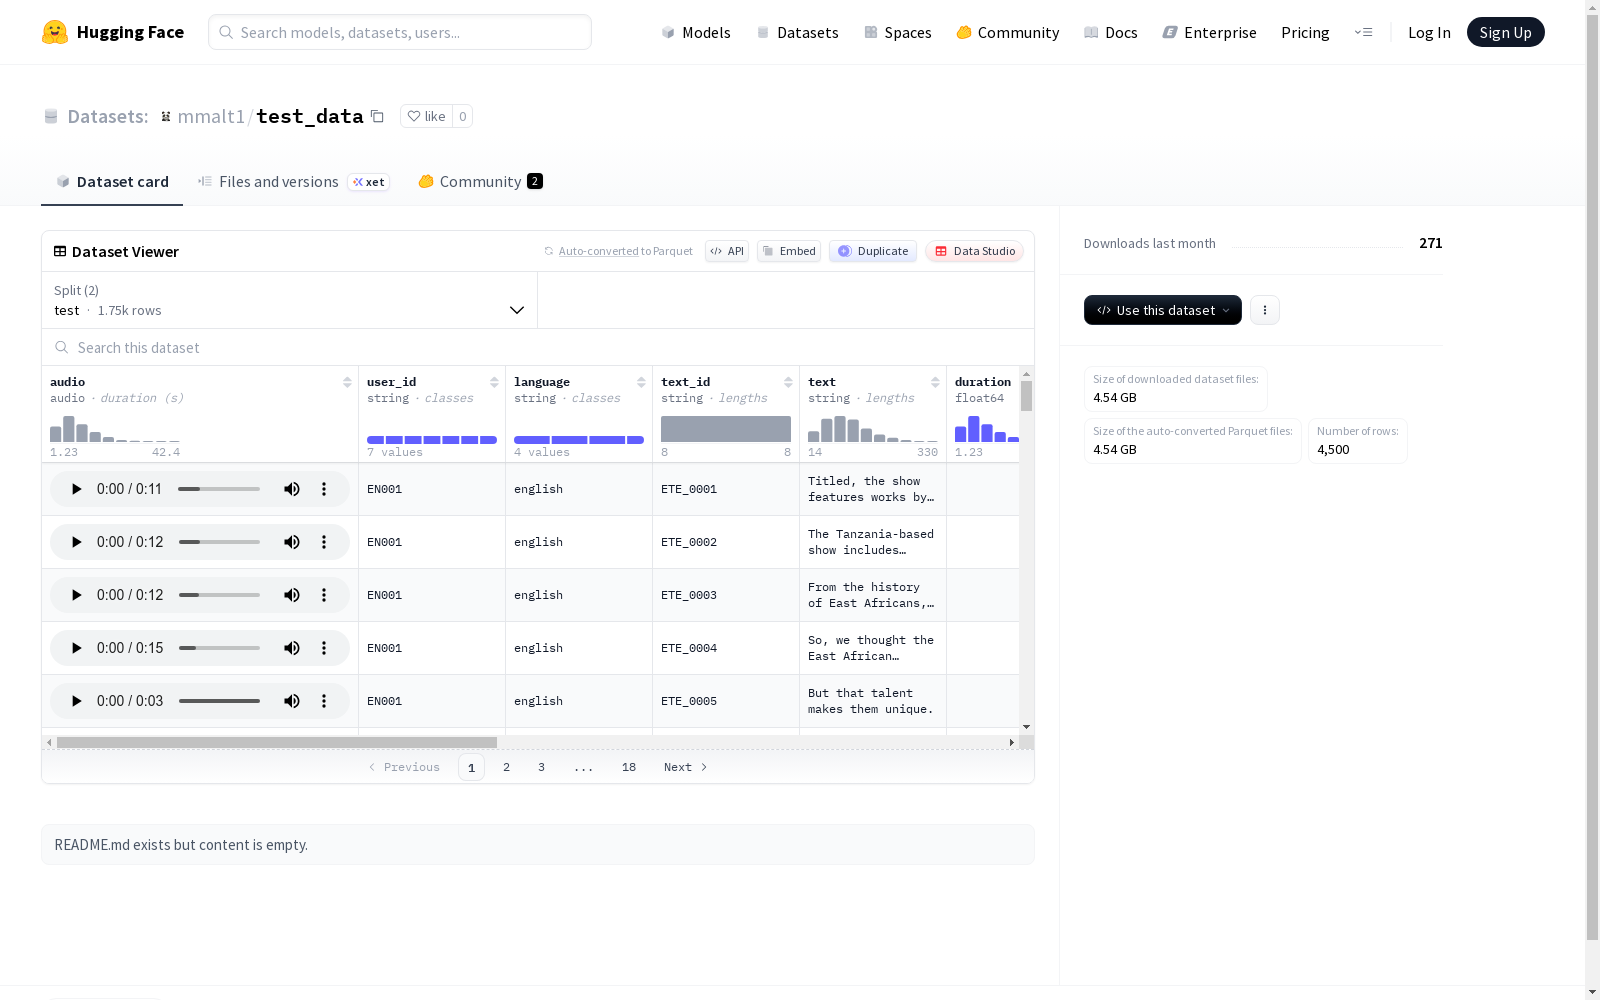Jump to page 18 of the dataset
This screenshot has height=1000, width=1600.
pyautogui.click(x=629, y=767)
